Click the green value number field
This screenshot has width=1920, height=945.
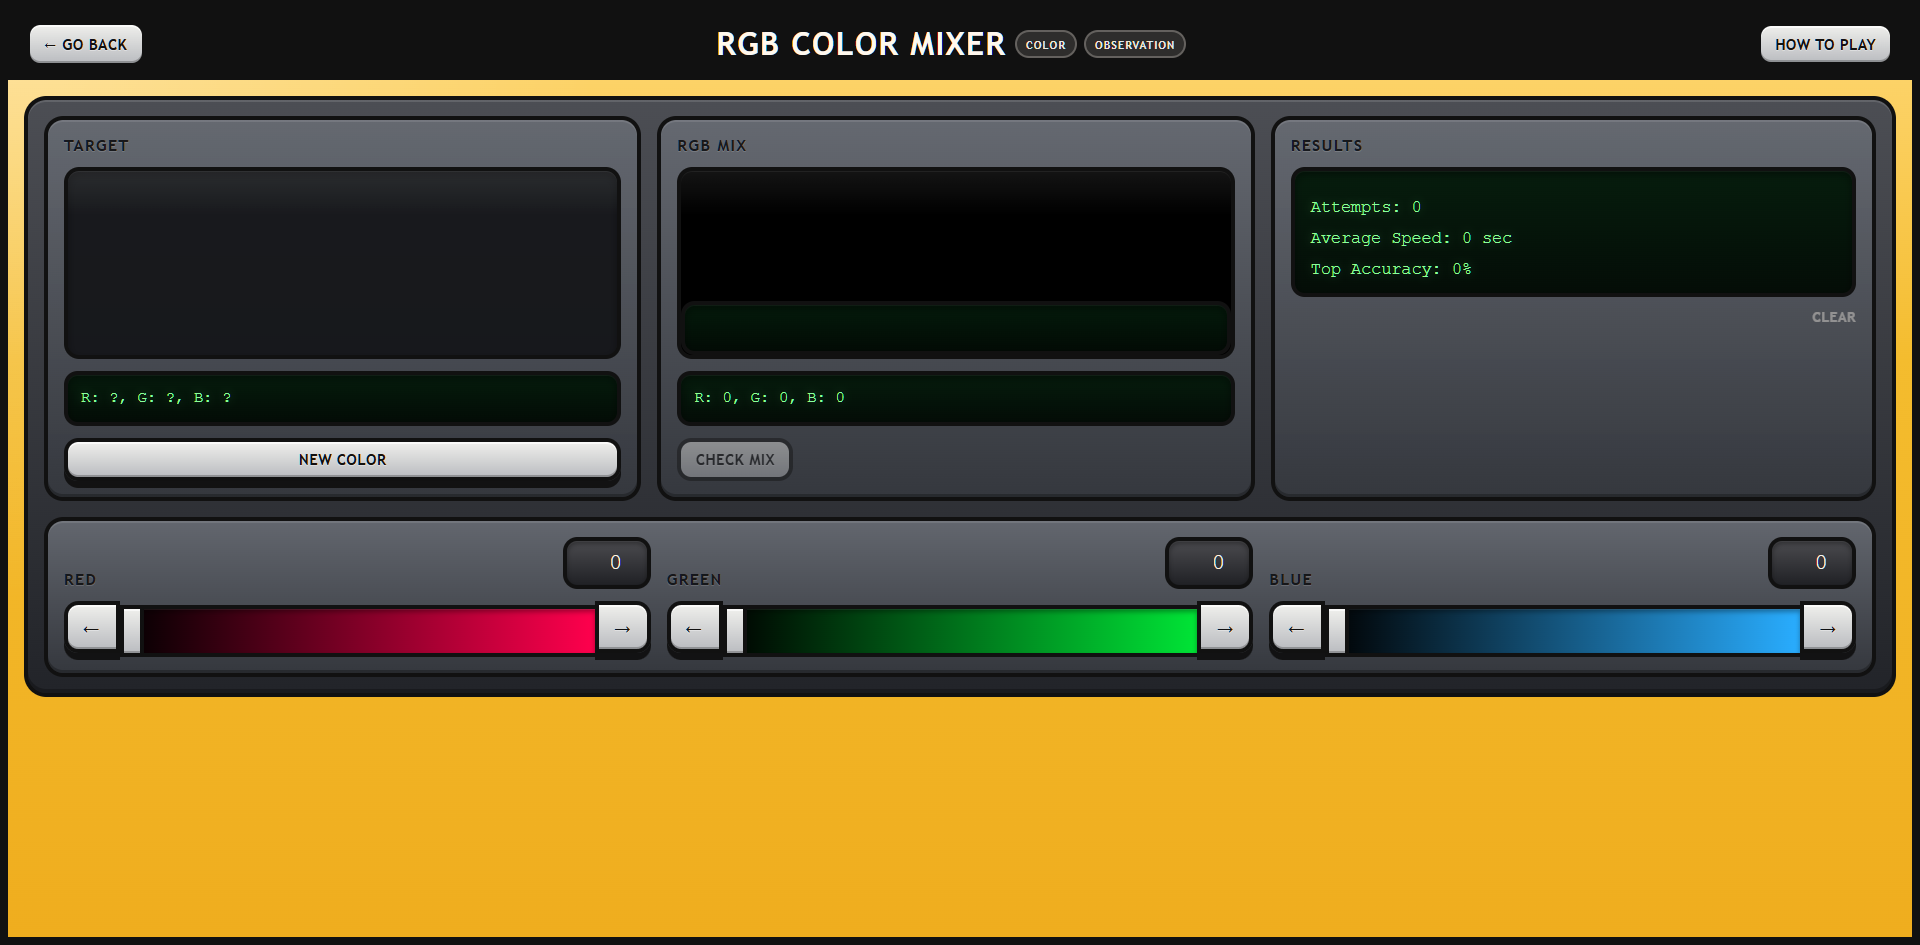click(x=1209, y=563)
